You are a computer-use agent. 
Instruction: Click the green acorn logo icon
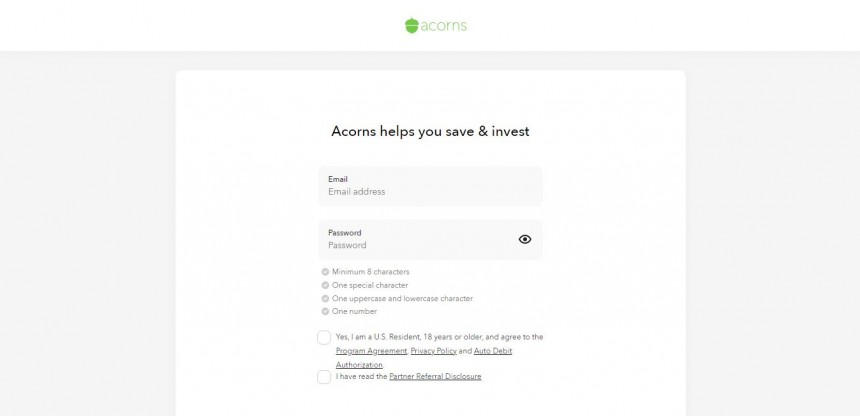(x=412, y=25)
